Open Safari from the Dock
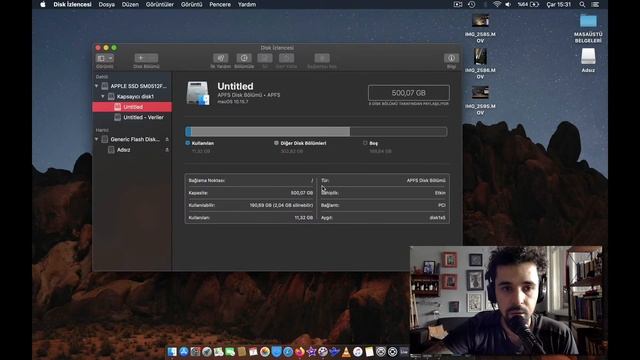 [288, 351]
